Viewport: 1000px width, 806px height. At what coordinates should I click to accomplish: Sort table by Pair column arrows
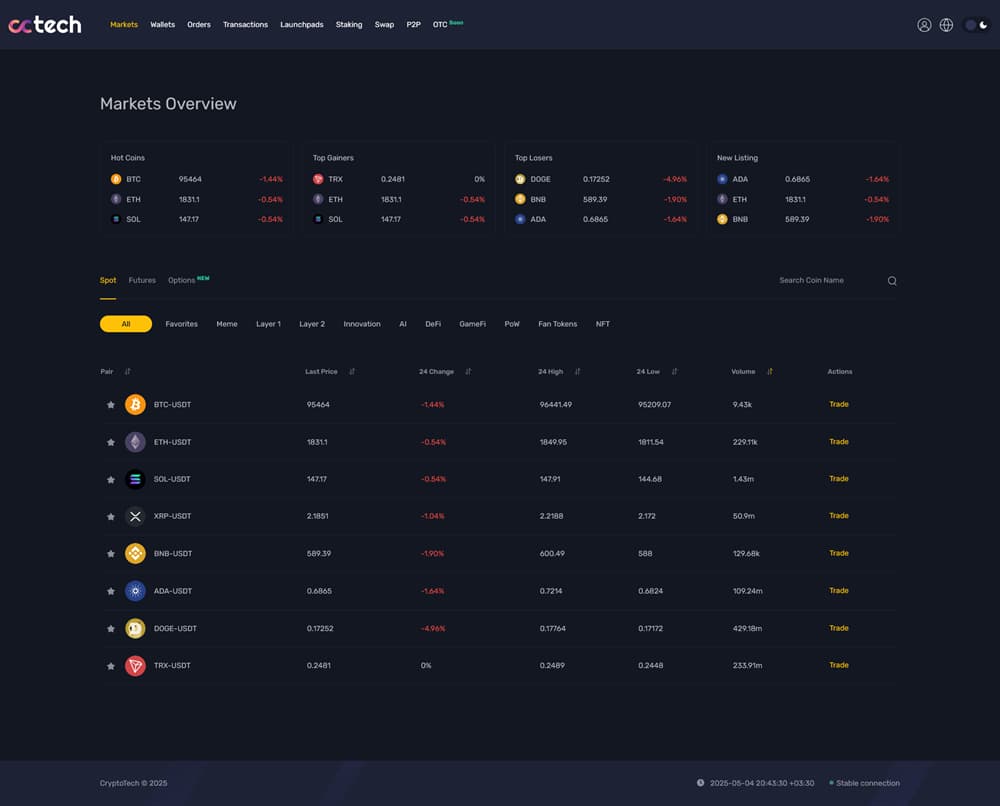coord(128,371)
